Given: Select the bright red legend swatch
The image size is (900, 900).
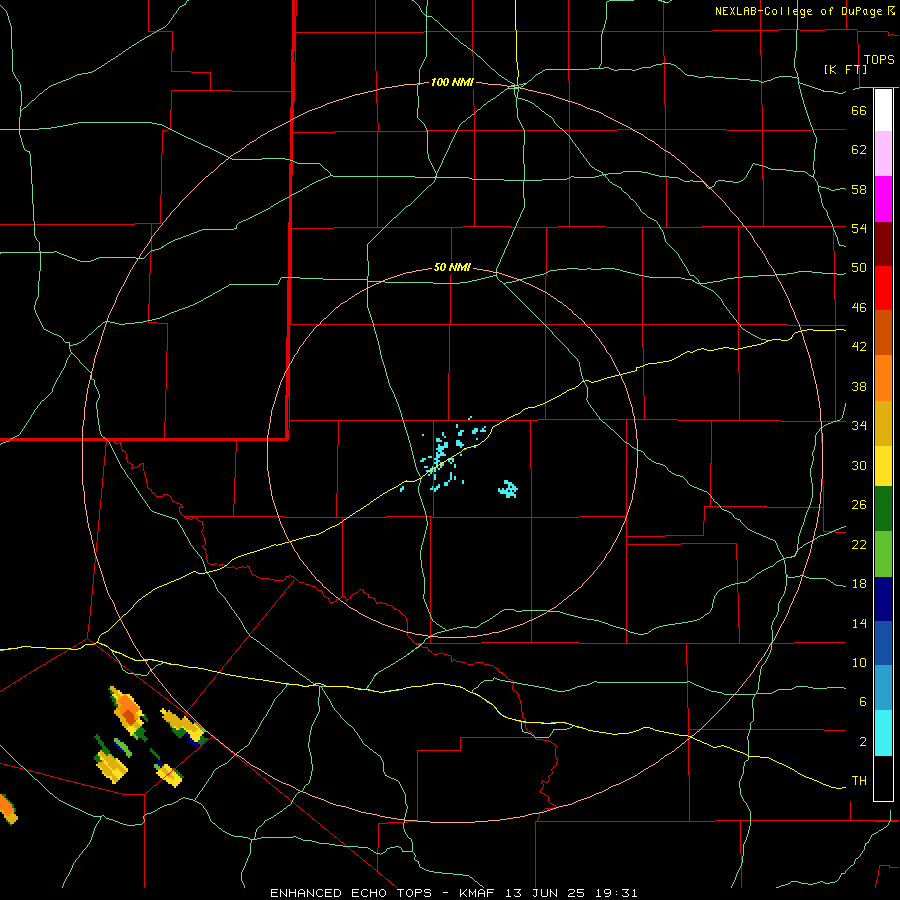Looking at the screenshot, I should (x=883, y=288).
